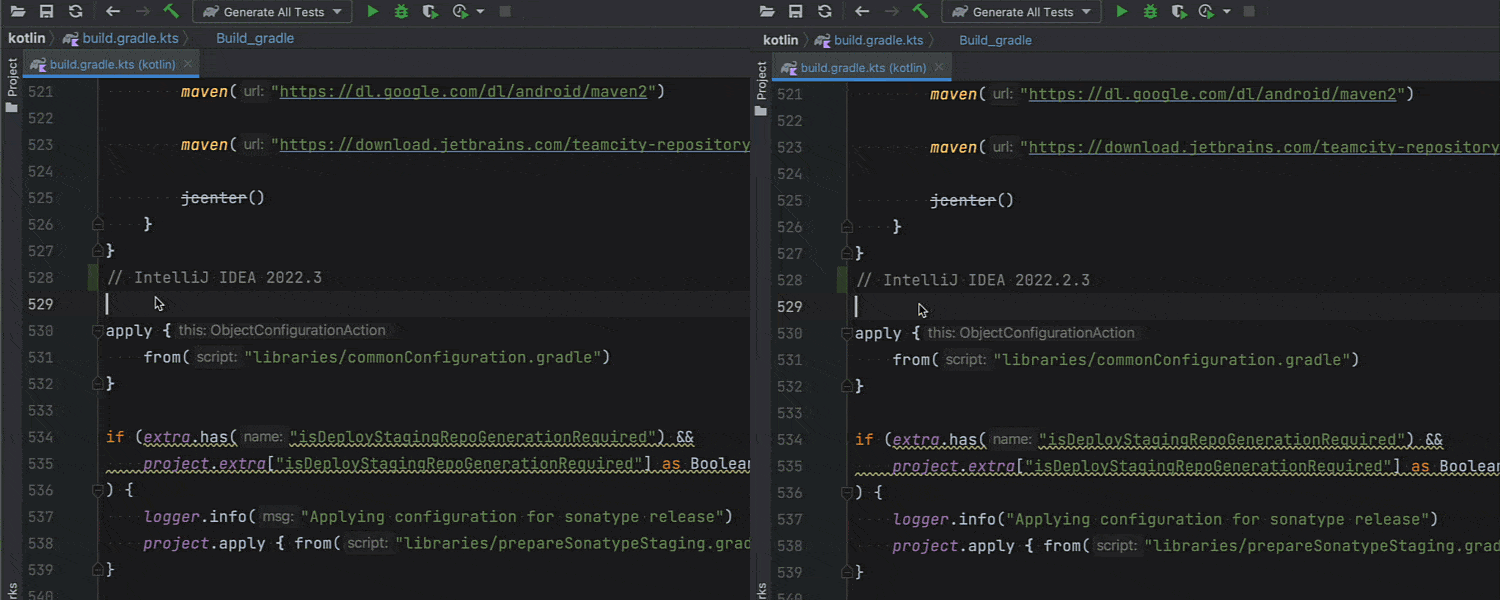Save all files via the toolbar
Screen dimensions: 1500x600
coord(46,11)
